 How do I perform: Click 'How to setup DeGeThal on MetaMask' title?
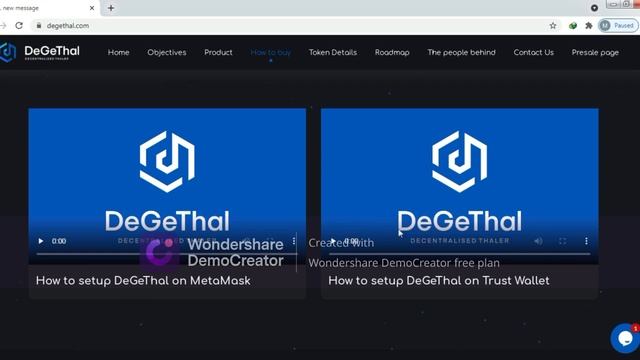143,281
